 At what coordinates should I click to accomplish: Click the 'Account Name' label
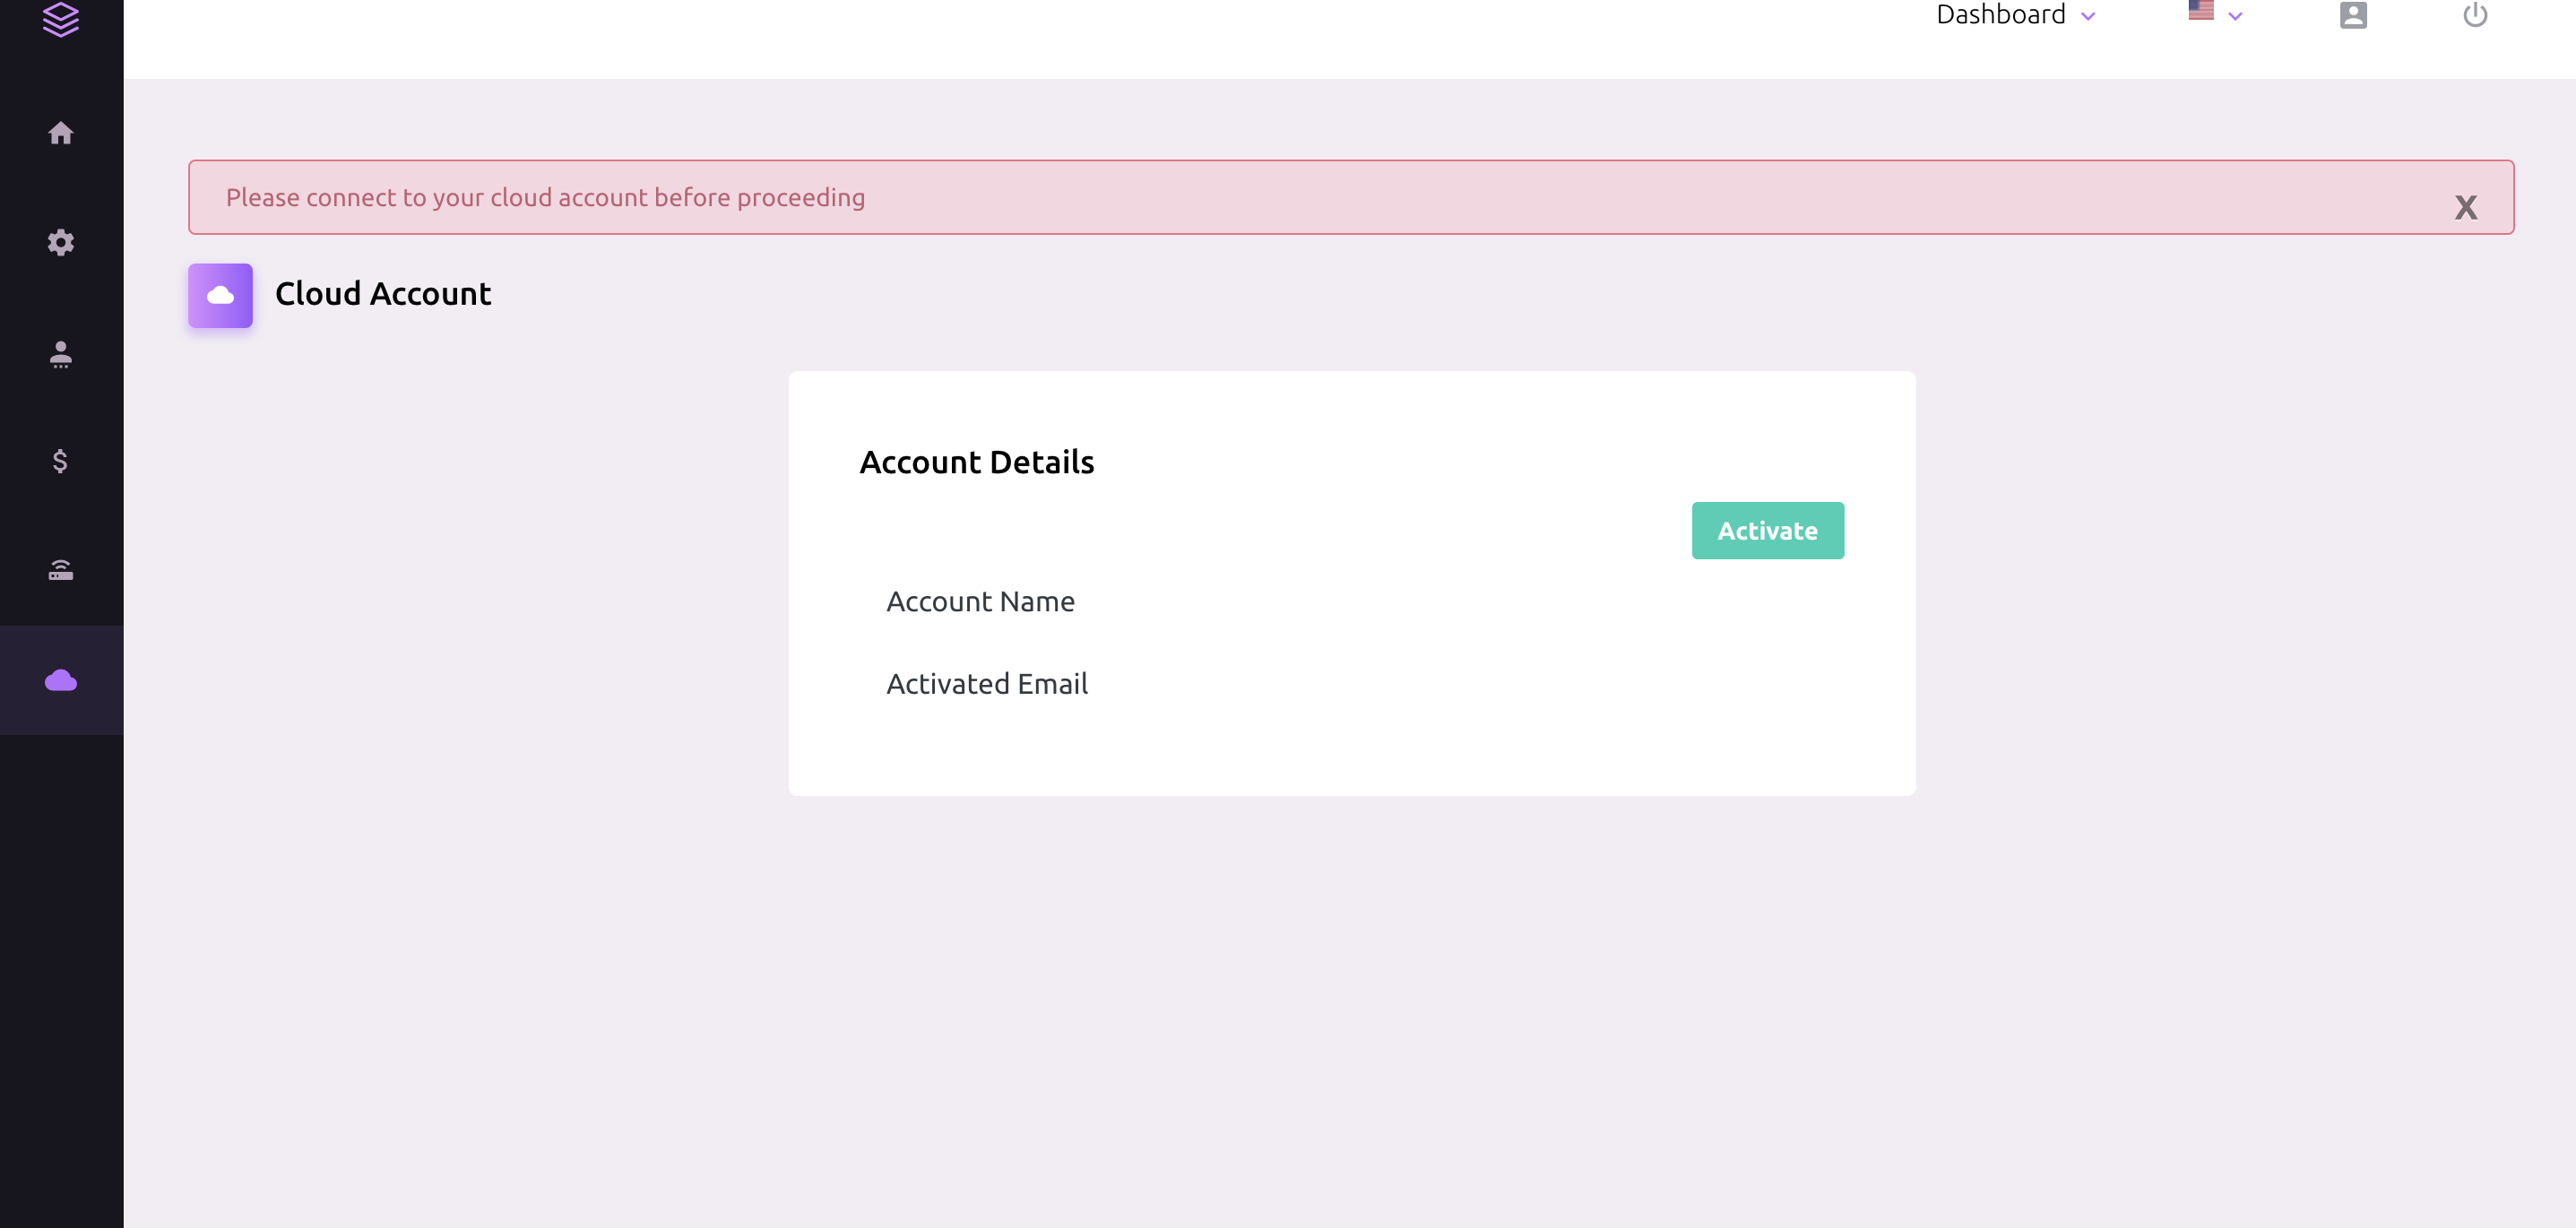pos(981,602)
